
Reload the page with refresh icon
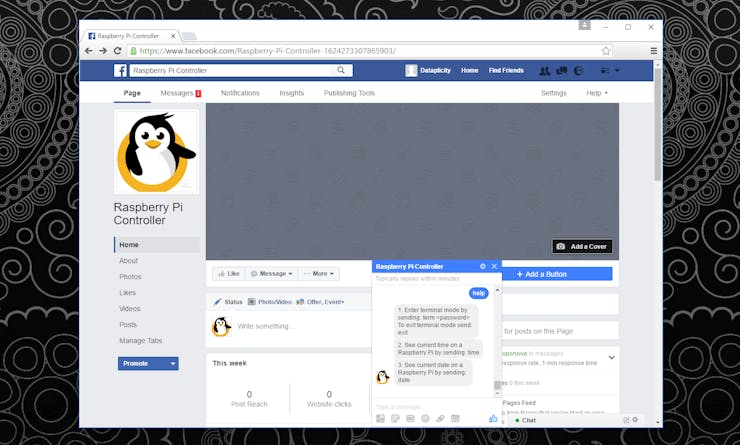(x=118, y=51)
